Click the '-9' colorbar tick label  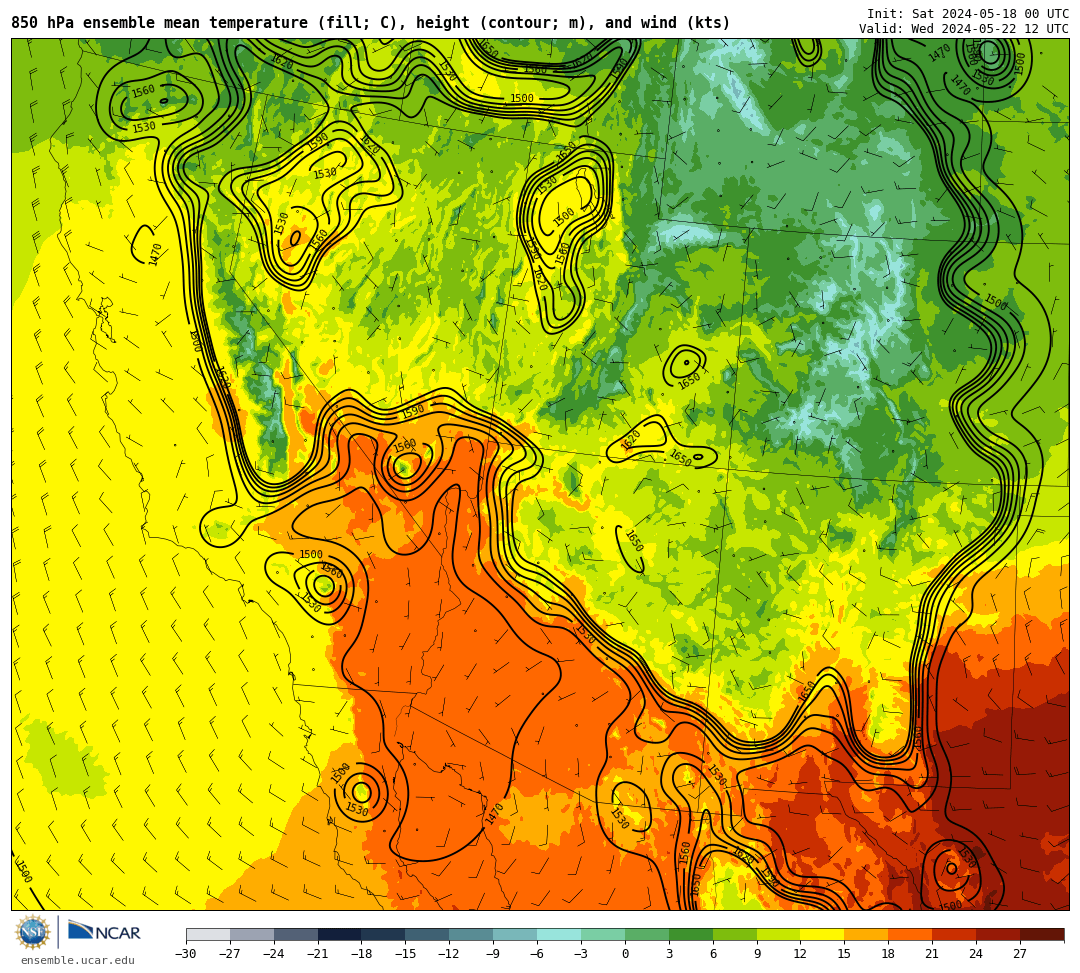pyautogui.click(x=492, y=954)
